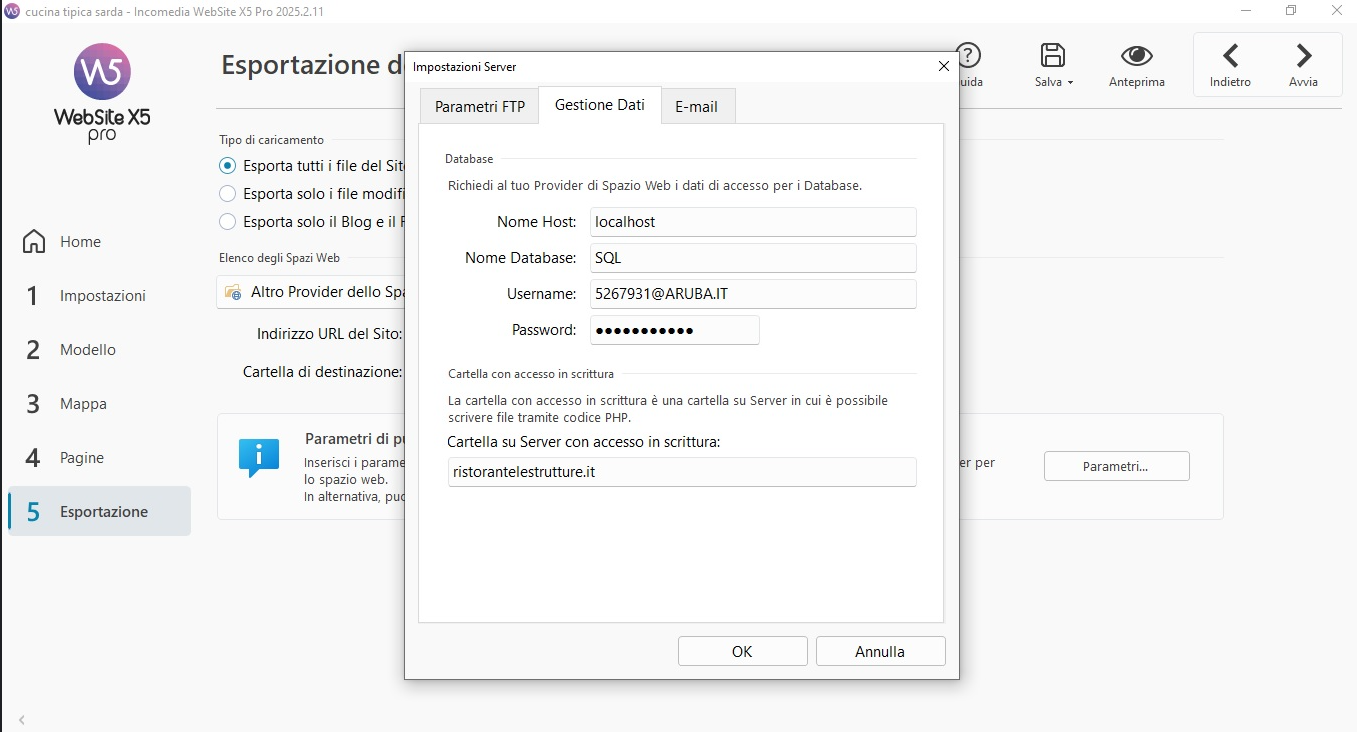Image resolution: width=1357 pixels, height=732 pixels.
Task: Click the Home icon in sidebar
Action: point(34,242)
